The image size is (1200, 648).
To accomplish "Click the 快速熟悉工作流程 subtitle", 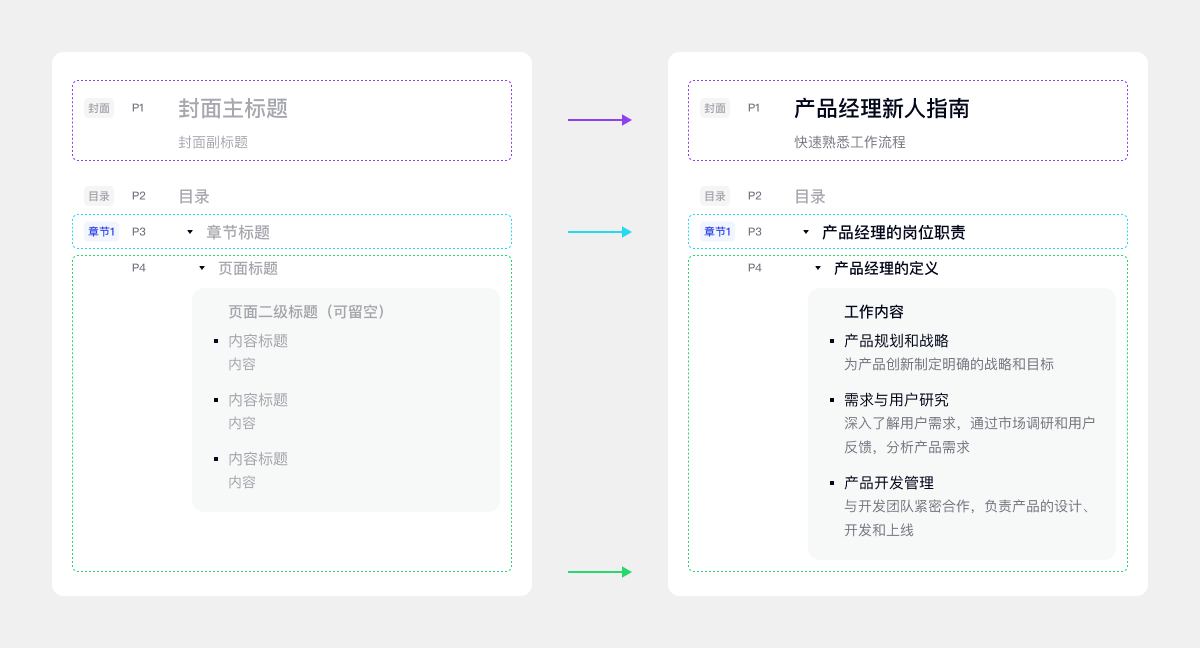I will [849, 142].
